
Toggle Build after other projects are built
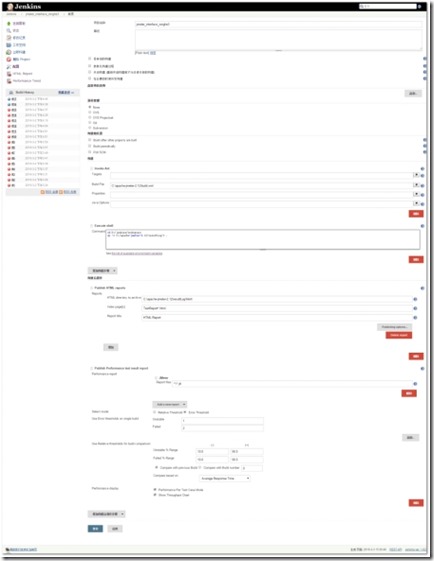90,140
